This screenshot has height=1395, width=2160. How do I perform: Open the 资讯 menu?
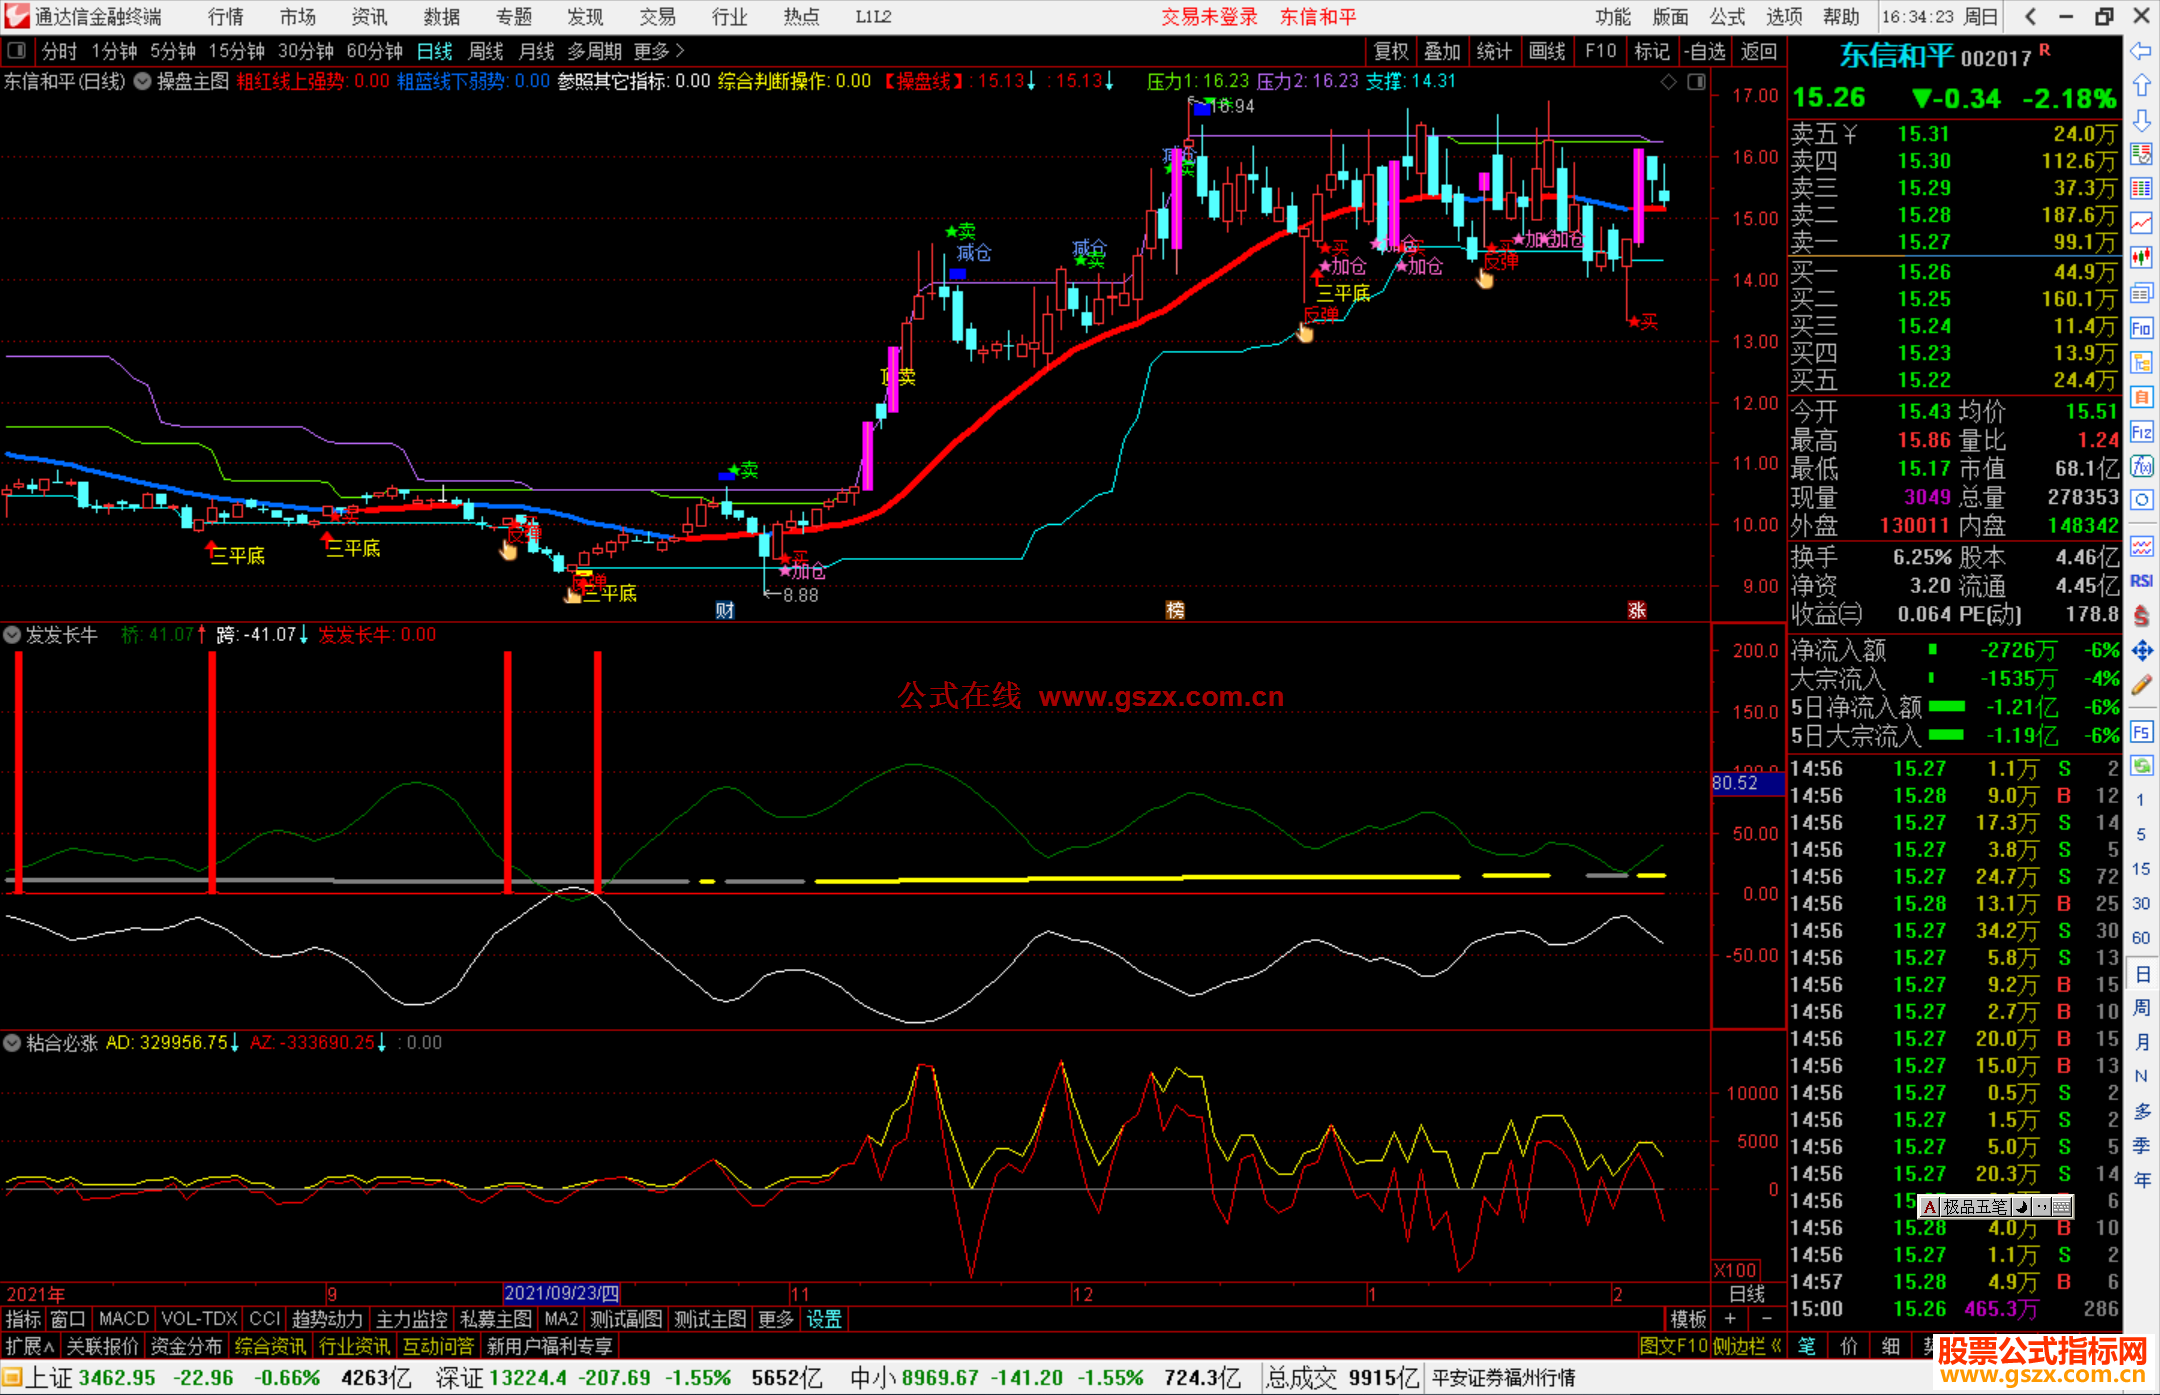click(370, 16)
